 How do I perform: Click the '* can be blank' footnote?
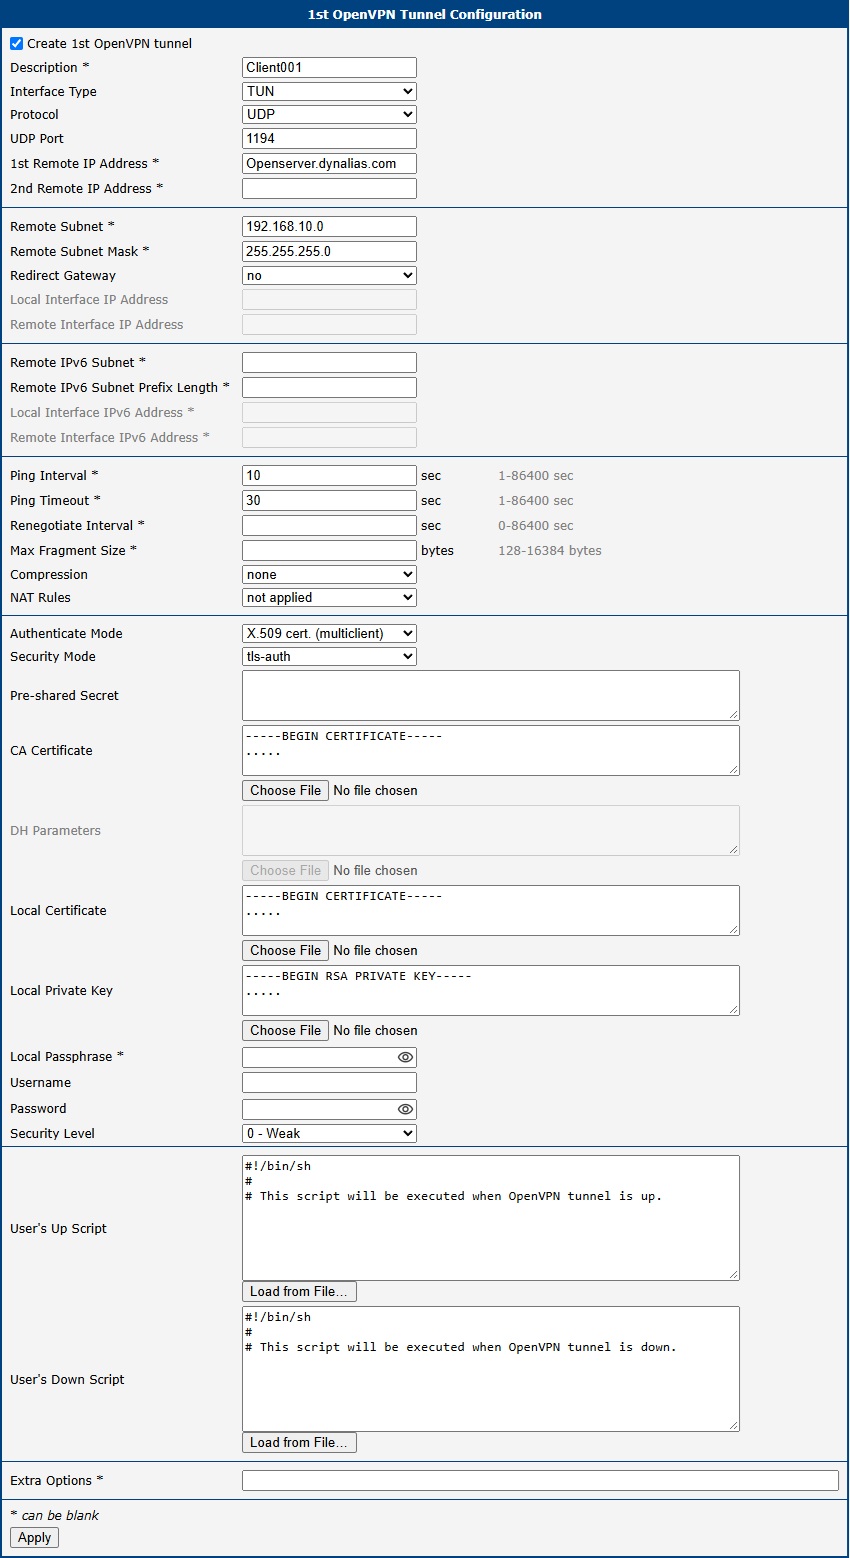[x=54, y=1515]
